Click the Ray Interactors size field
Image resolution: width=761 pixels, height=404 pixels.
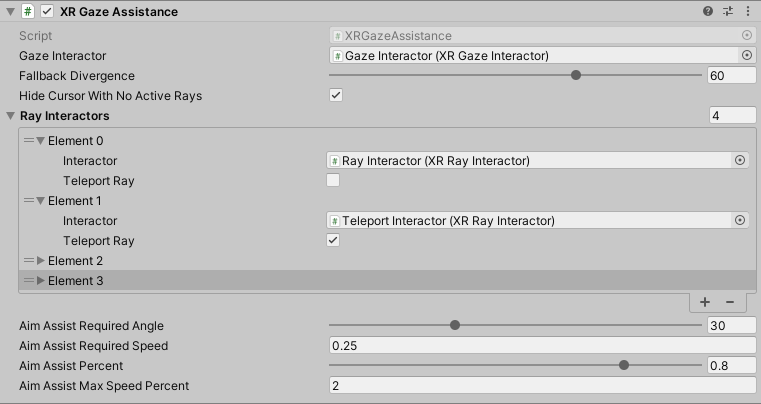731,116
